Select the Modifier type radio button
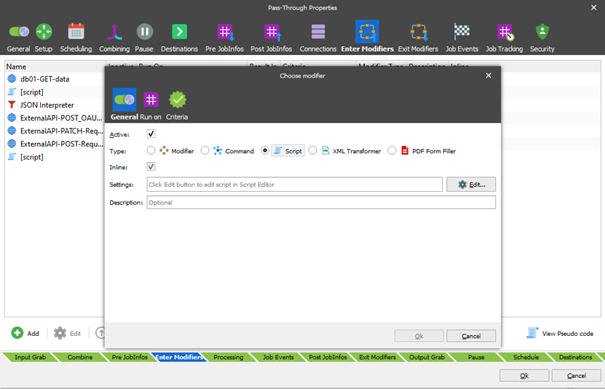Image resolution: width=605 pixels, height=389 pixels. click(x=151, y=151)
